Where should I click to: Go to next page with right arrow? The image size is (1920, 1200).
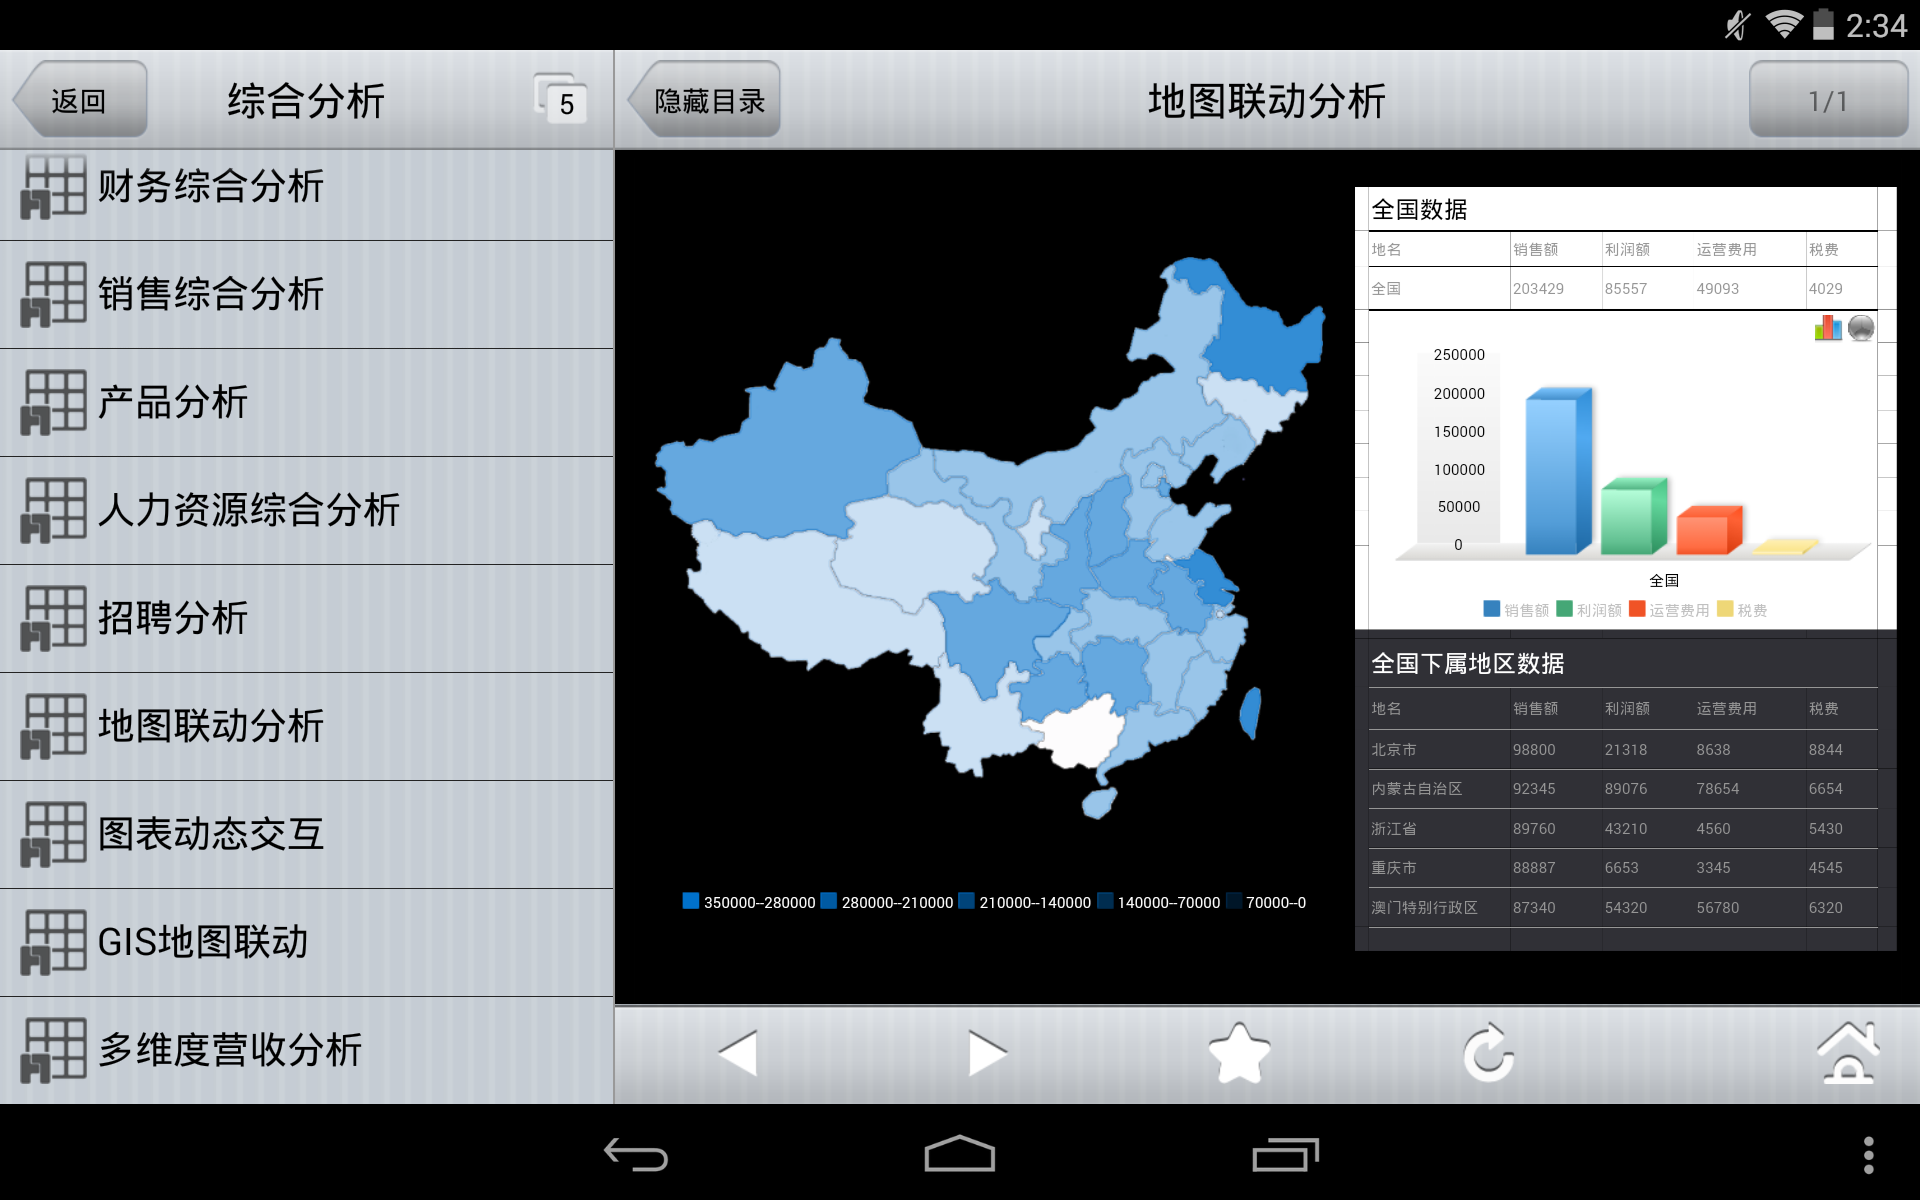988,1053
